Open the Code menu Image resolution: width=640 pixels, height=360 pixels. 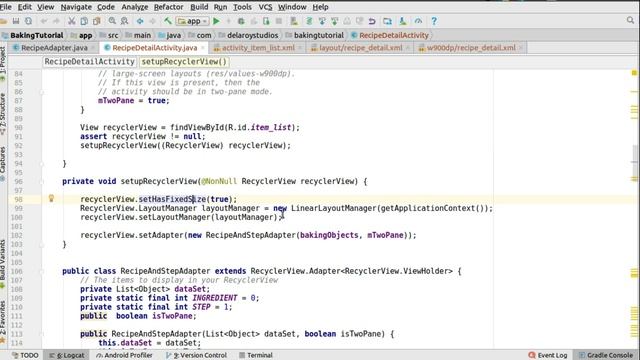tap(106, 7)
